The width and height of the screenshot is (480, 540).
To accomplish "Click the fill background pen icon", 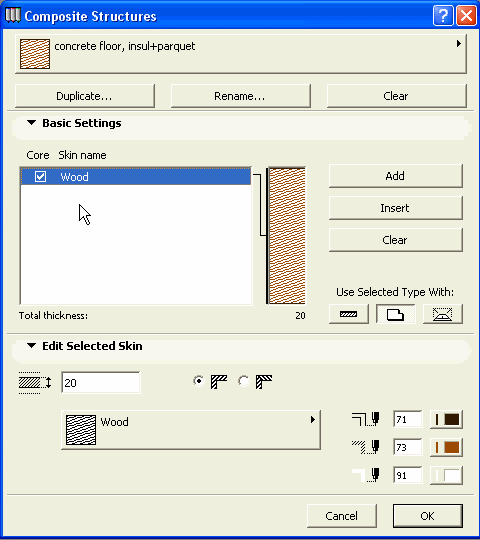I will pyautogui.click(x=366, y=475).
